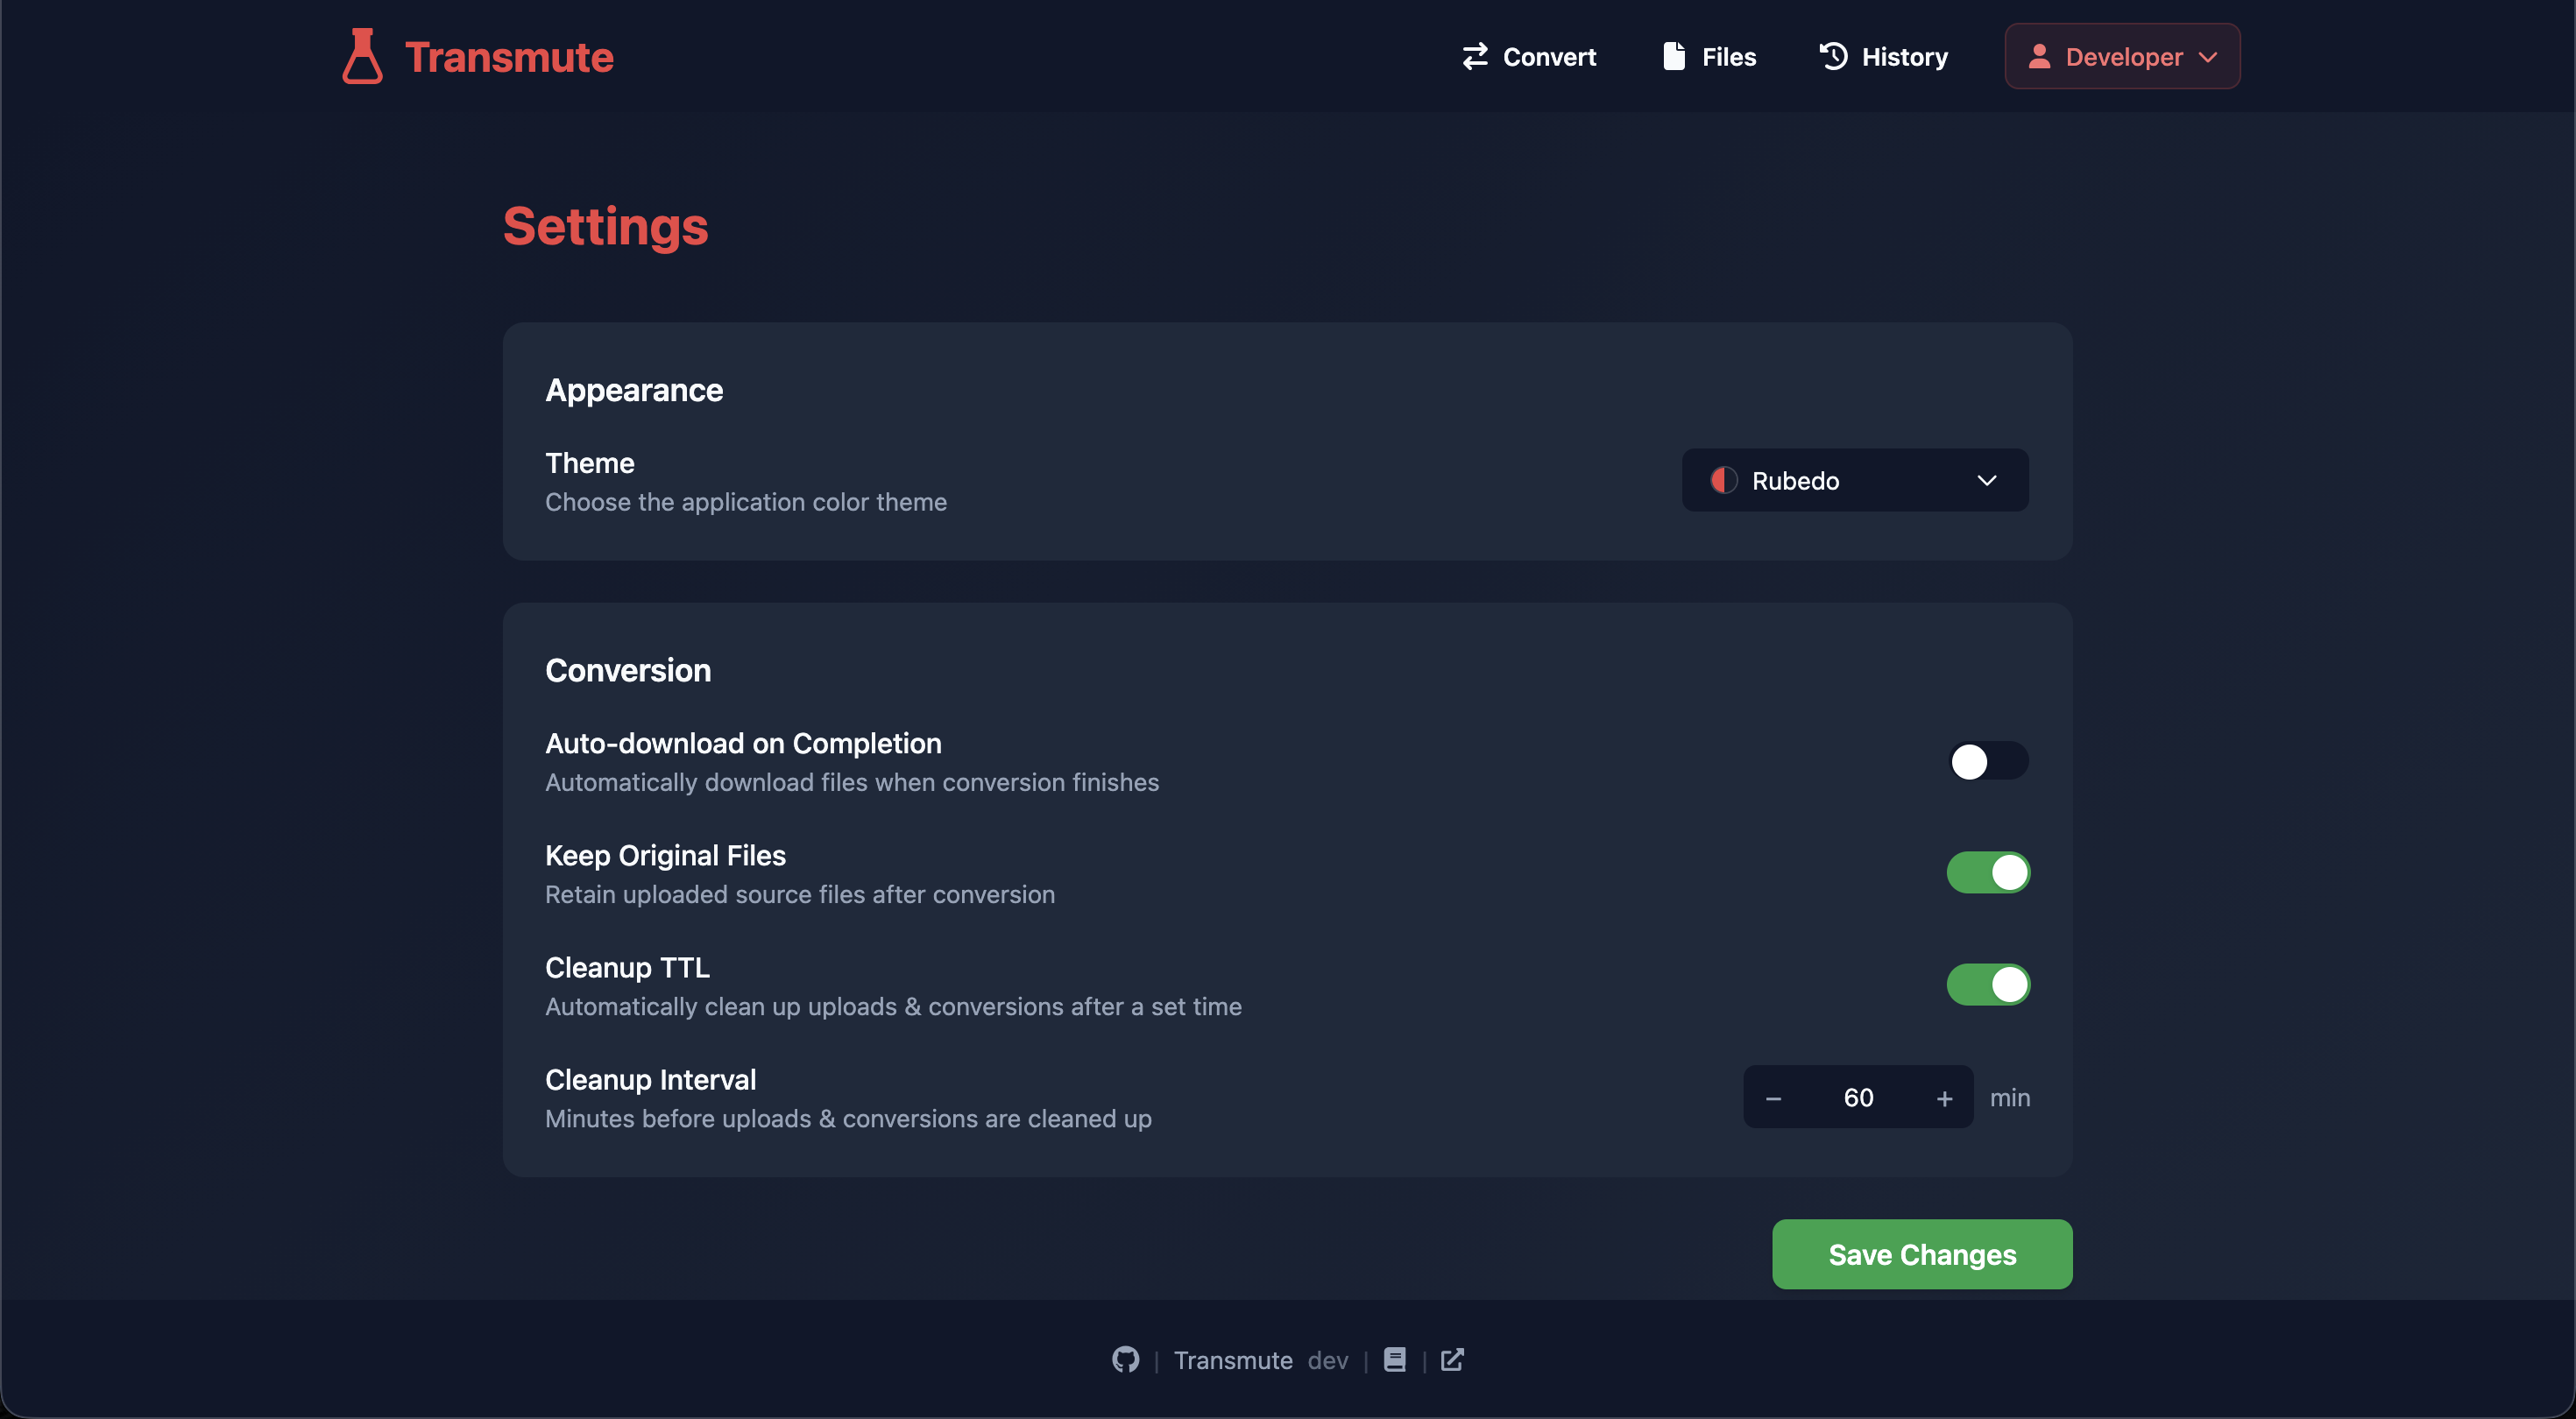Click the Developer user avatar icon
This screenshot has width=2576, height=1419.
pos(2039,57)
